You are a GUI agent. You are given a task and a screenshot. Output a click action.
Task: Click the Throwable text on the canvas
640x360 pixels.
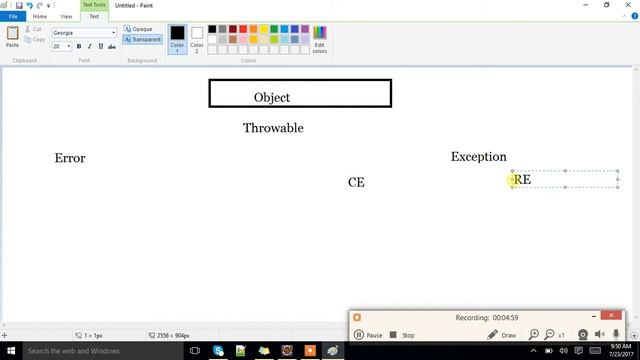pyautogui.click(x=273, y=128)
